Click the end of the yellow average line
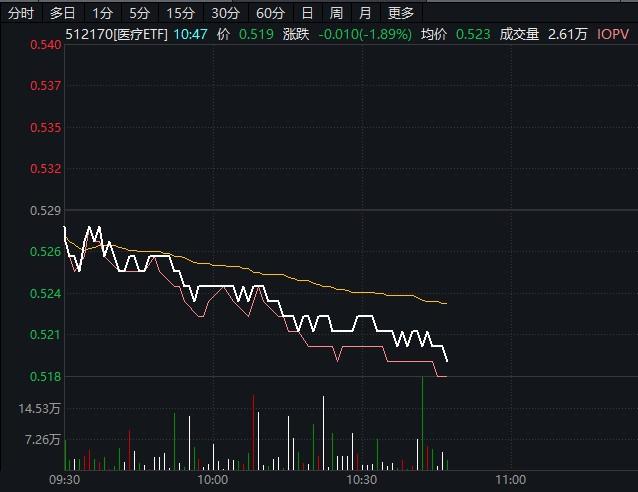The height and width of the screenshot is (492, 638). 446,304
